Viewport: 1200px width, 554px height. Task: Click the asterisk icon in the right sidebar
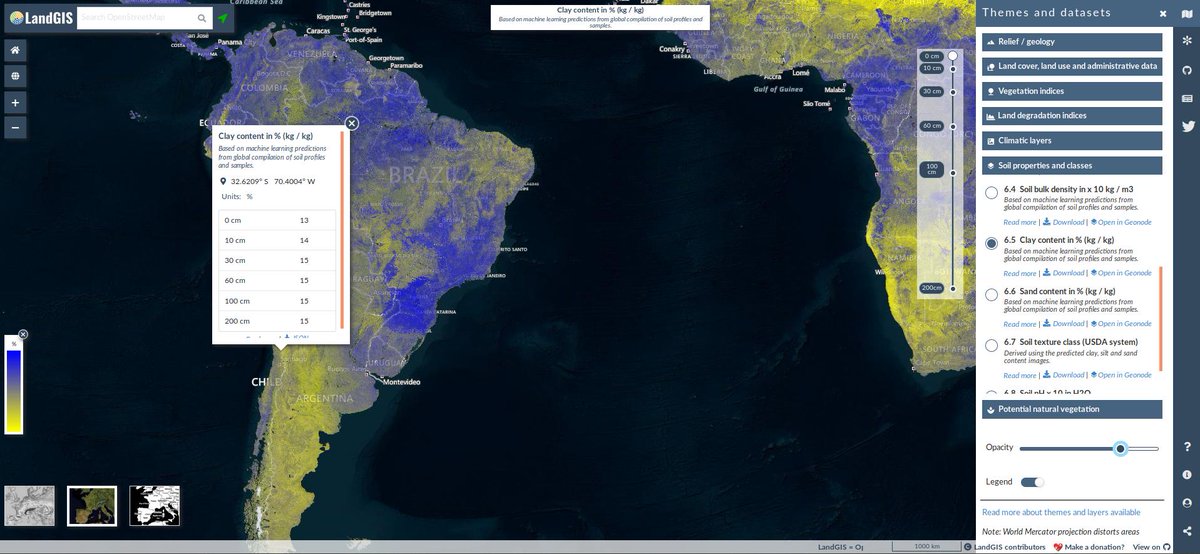1187,41
